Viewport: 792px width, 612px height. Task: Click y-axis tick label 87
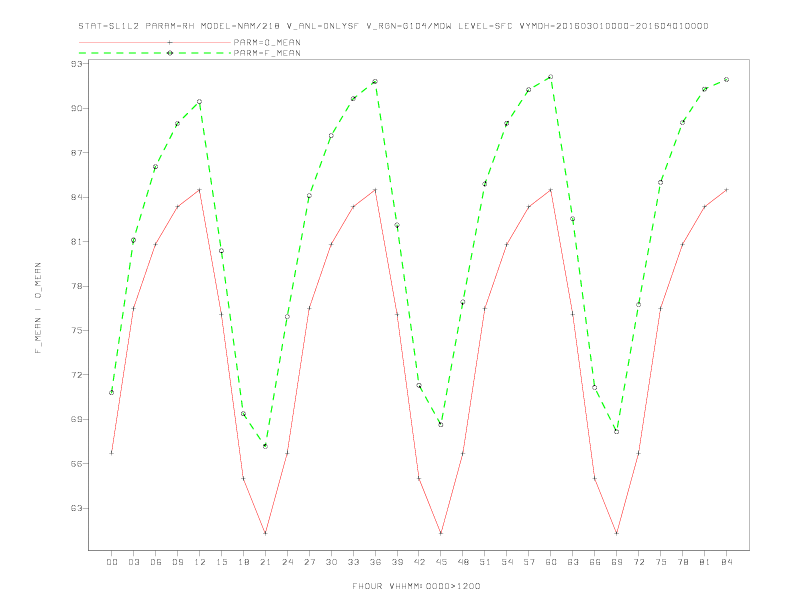[77, 152]
